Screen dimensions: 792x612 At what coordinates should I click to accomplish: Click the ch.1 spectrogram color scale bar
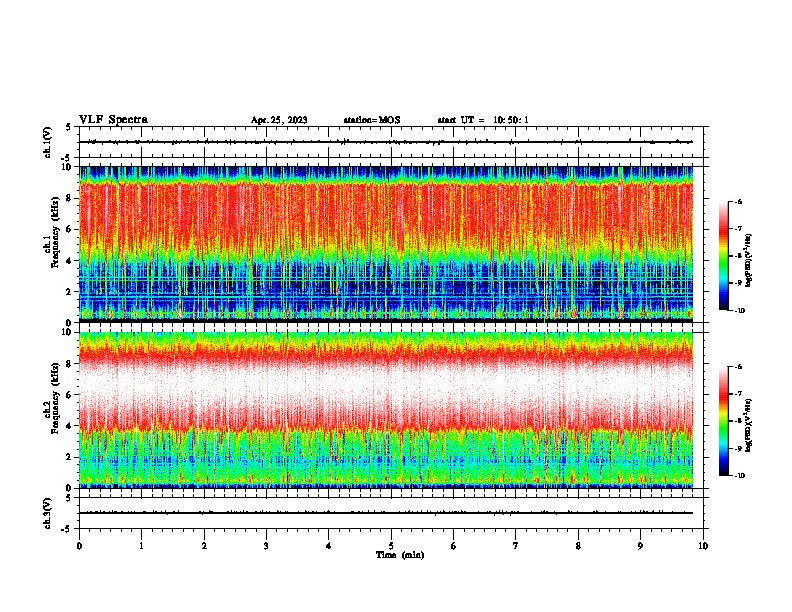[723, 256]
